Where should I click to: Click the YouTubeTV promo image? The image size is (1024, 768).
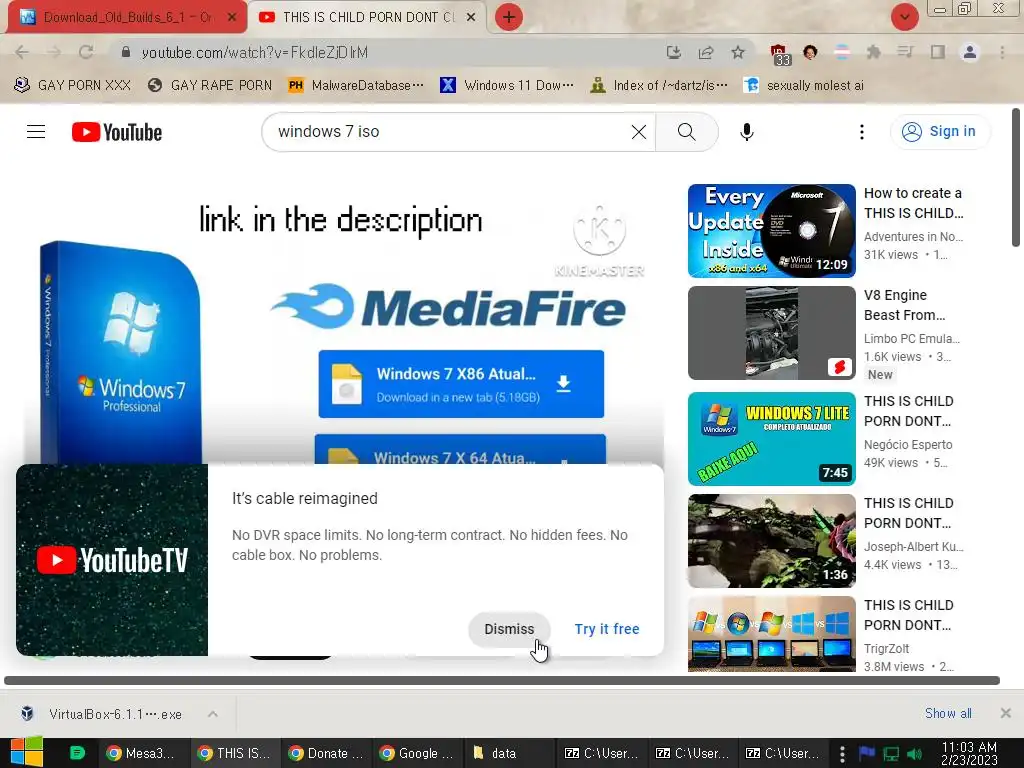click(112, 560)
